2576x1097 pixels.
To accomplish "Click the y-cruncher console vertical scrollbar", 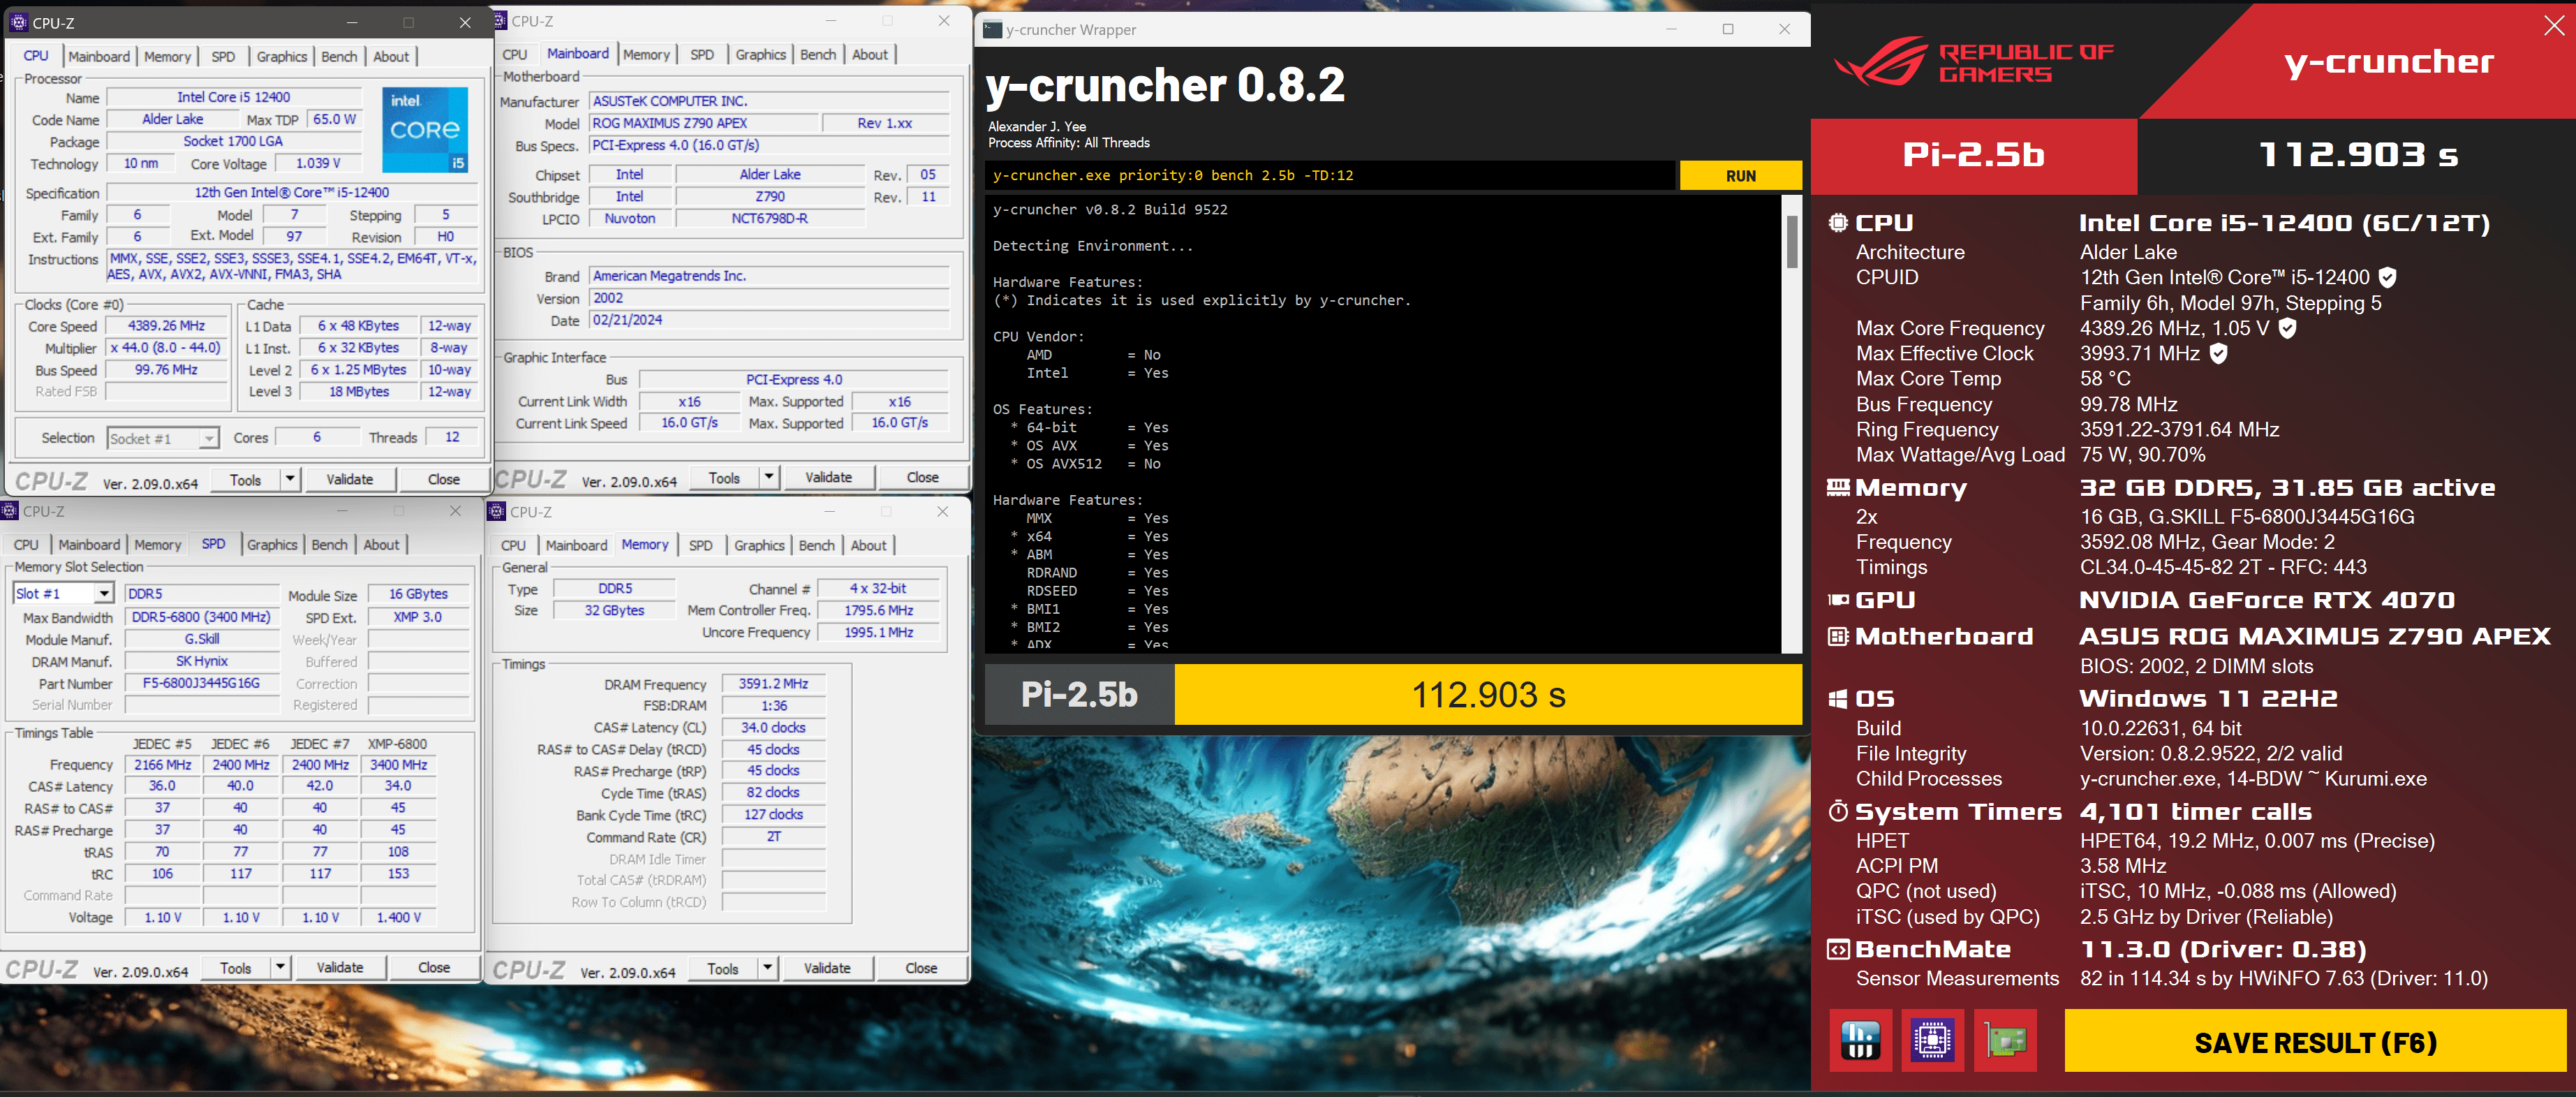I will (x=1792, y=242).
